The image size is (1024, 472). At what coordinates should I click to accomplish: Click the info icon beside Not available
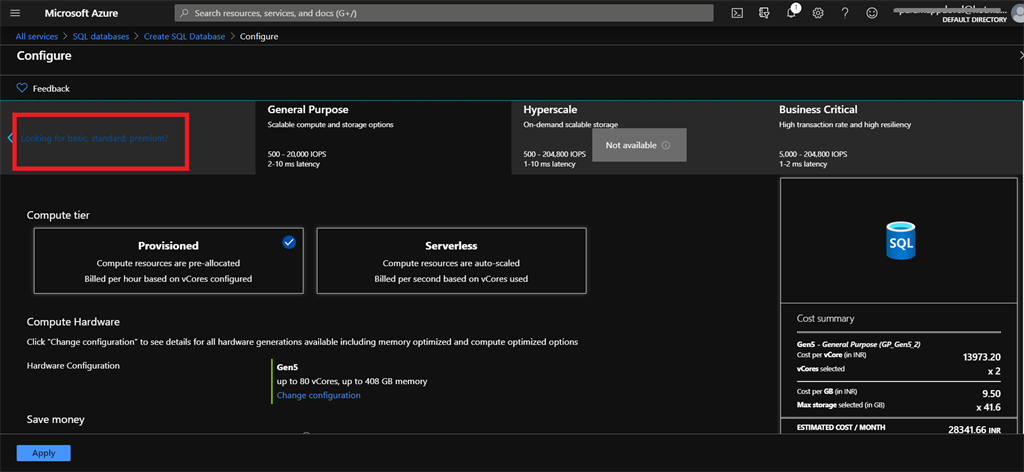tap(666, 146)
